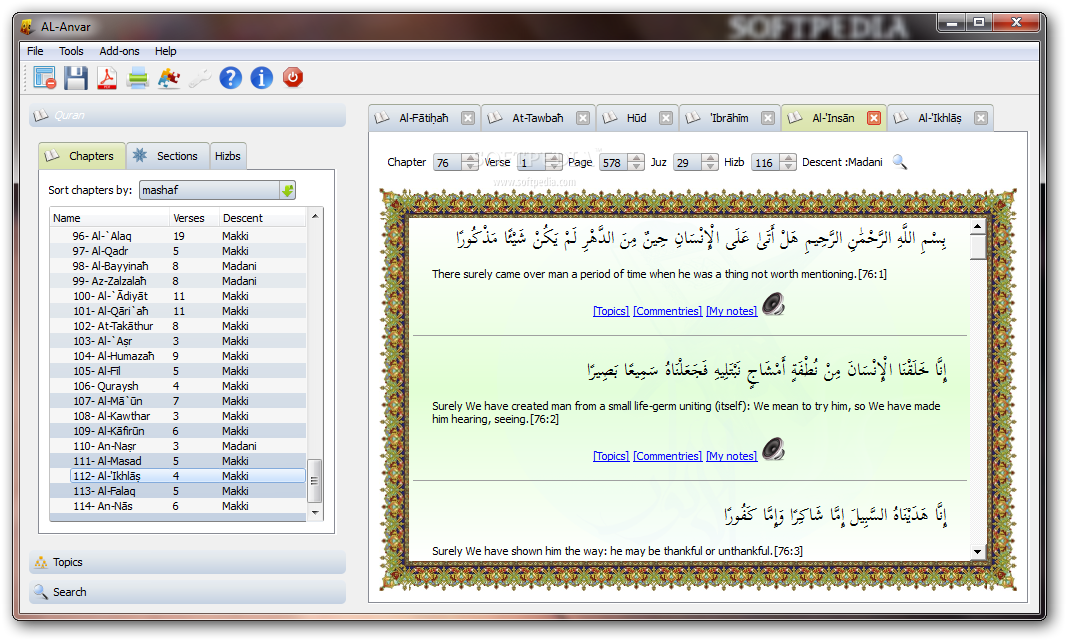Expand the Search panel
This screenshot has height=641, width=1067.
187,592
